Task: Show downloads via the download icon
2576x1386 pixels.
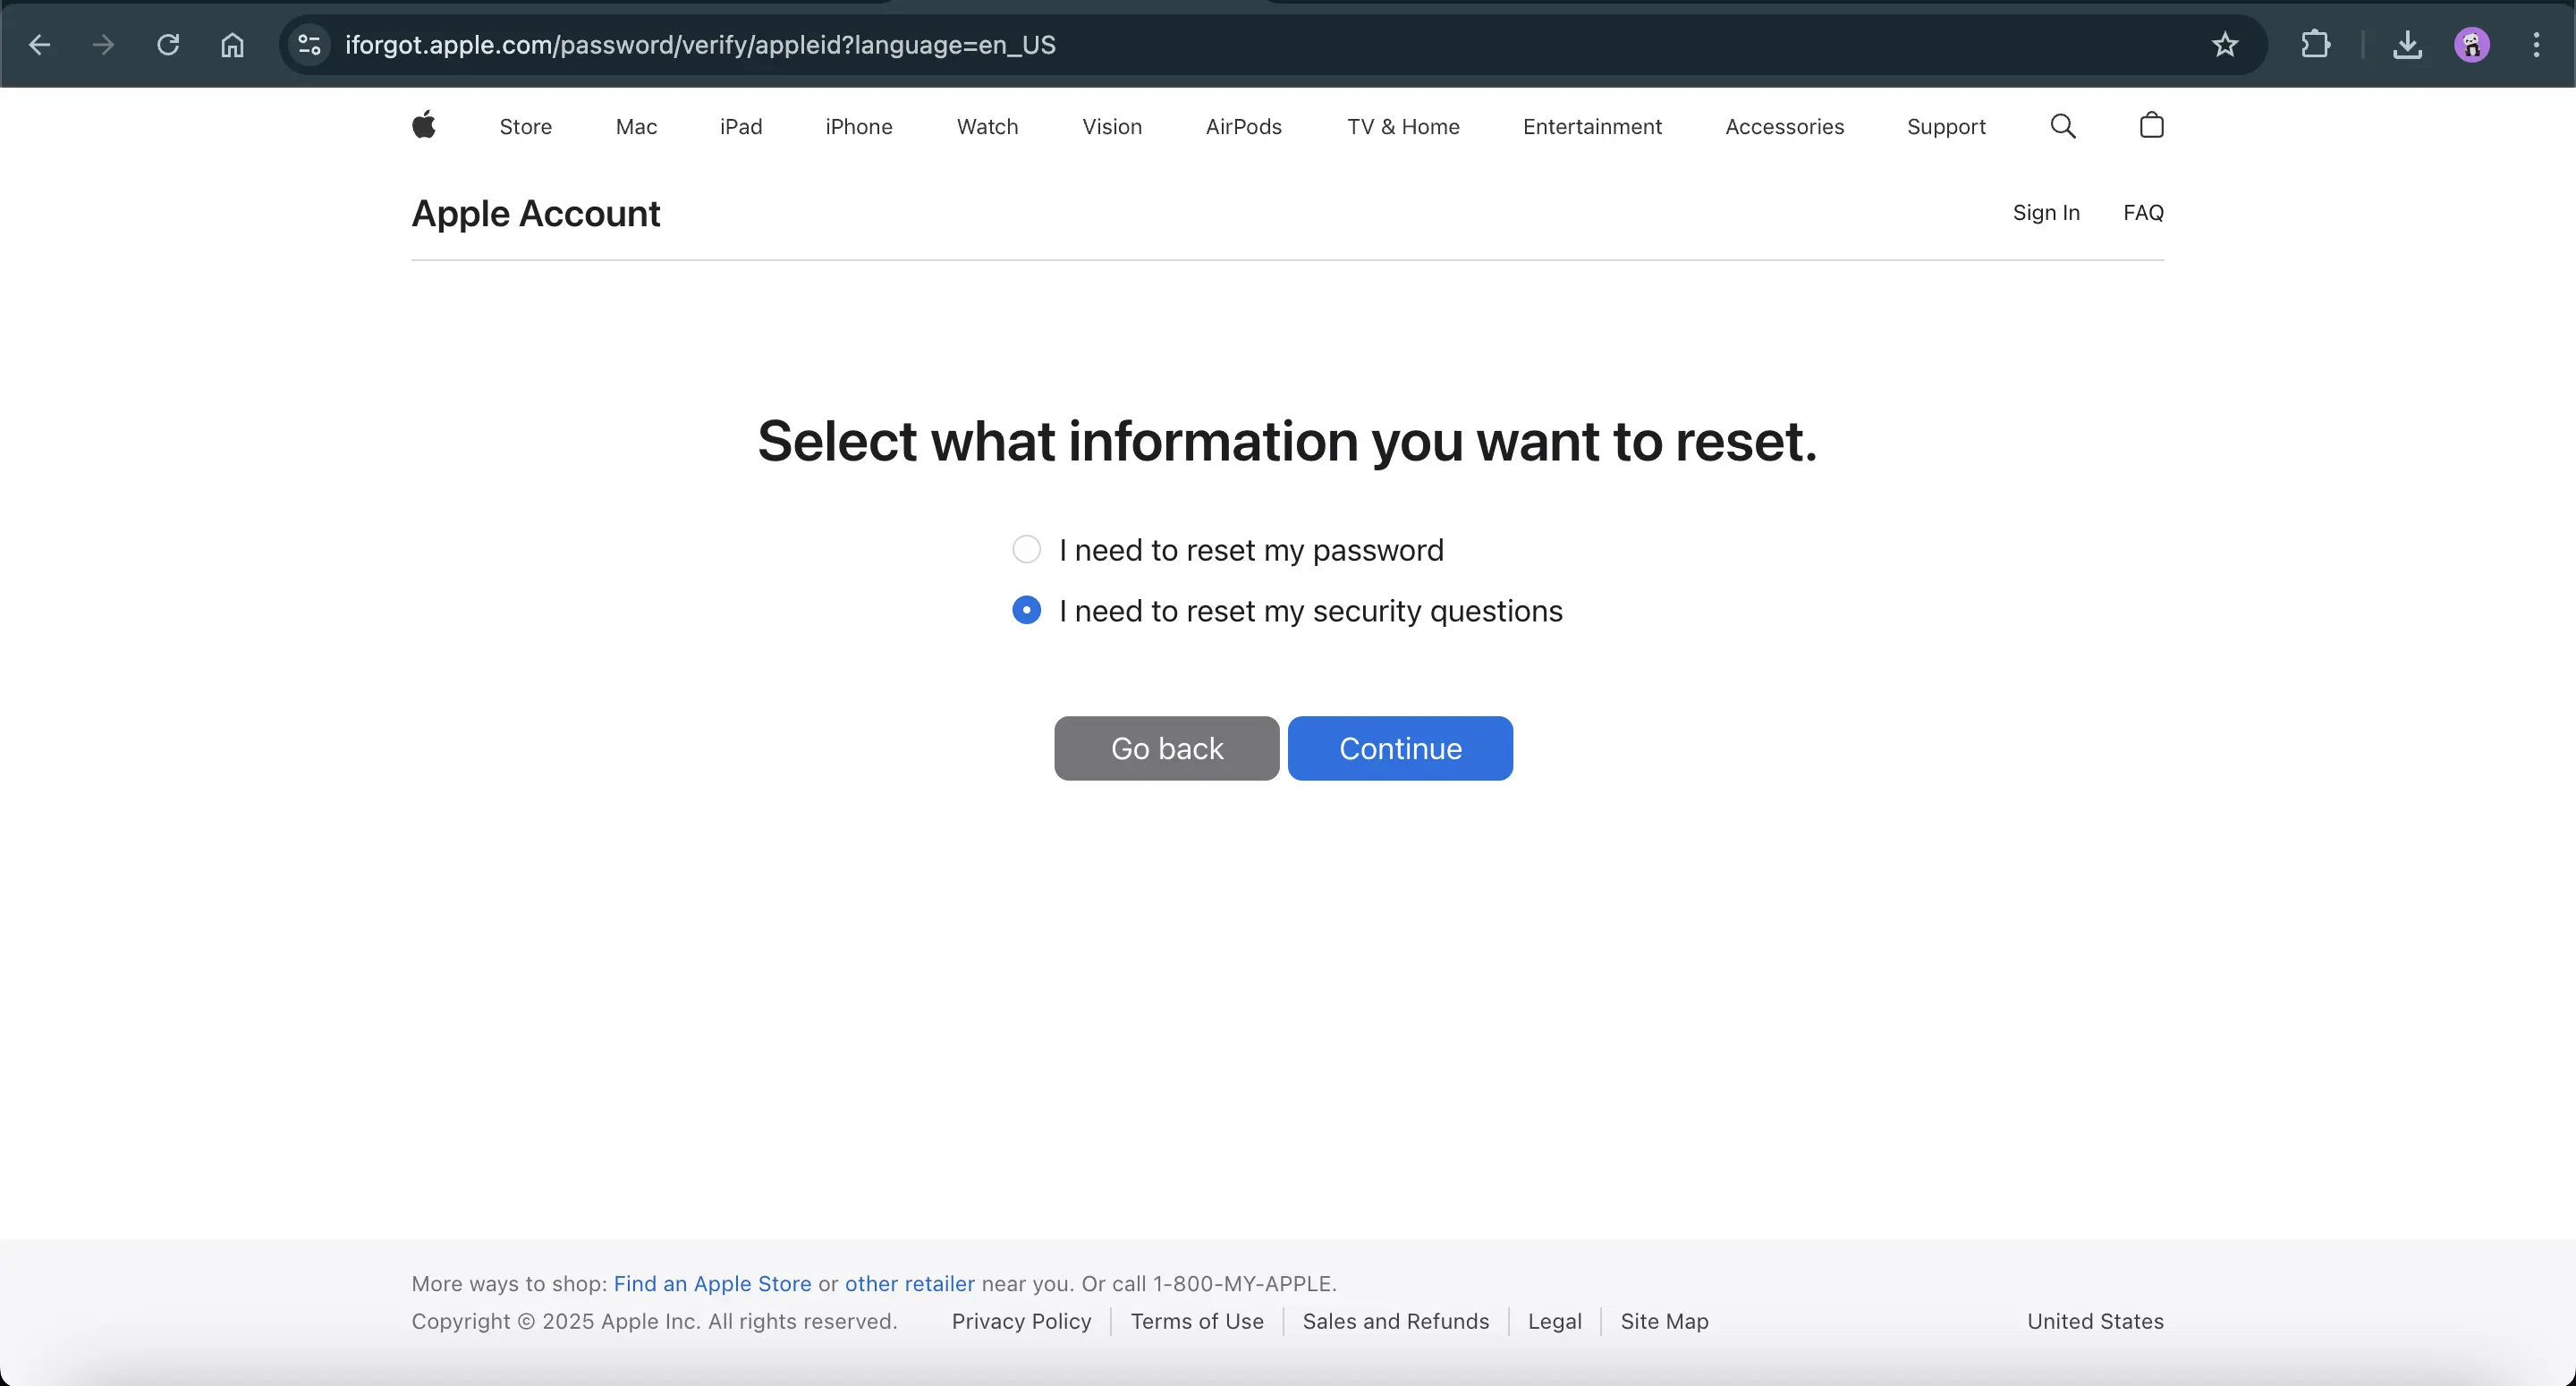Action: tap(2407, 45)
